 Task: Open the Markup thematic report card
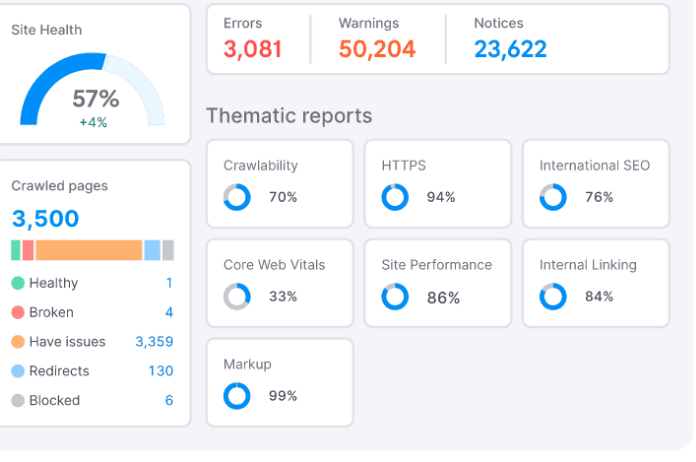tap(280, 383)
